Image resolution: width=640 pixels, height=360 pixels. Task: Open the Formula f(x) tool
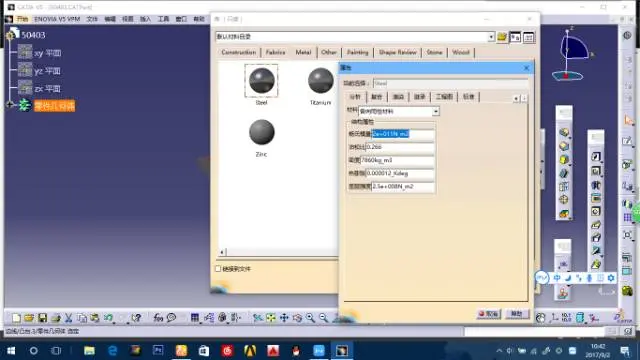(x=158, y=318)
